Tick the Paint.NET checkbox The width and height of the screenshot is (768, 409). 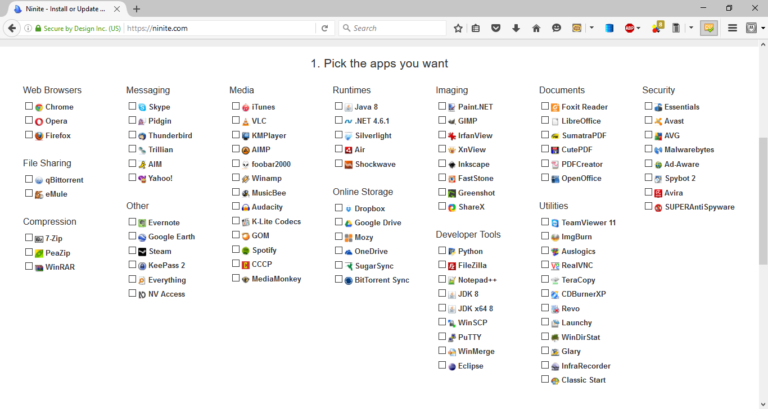[442, 106]
